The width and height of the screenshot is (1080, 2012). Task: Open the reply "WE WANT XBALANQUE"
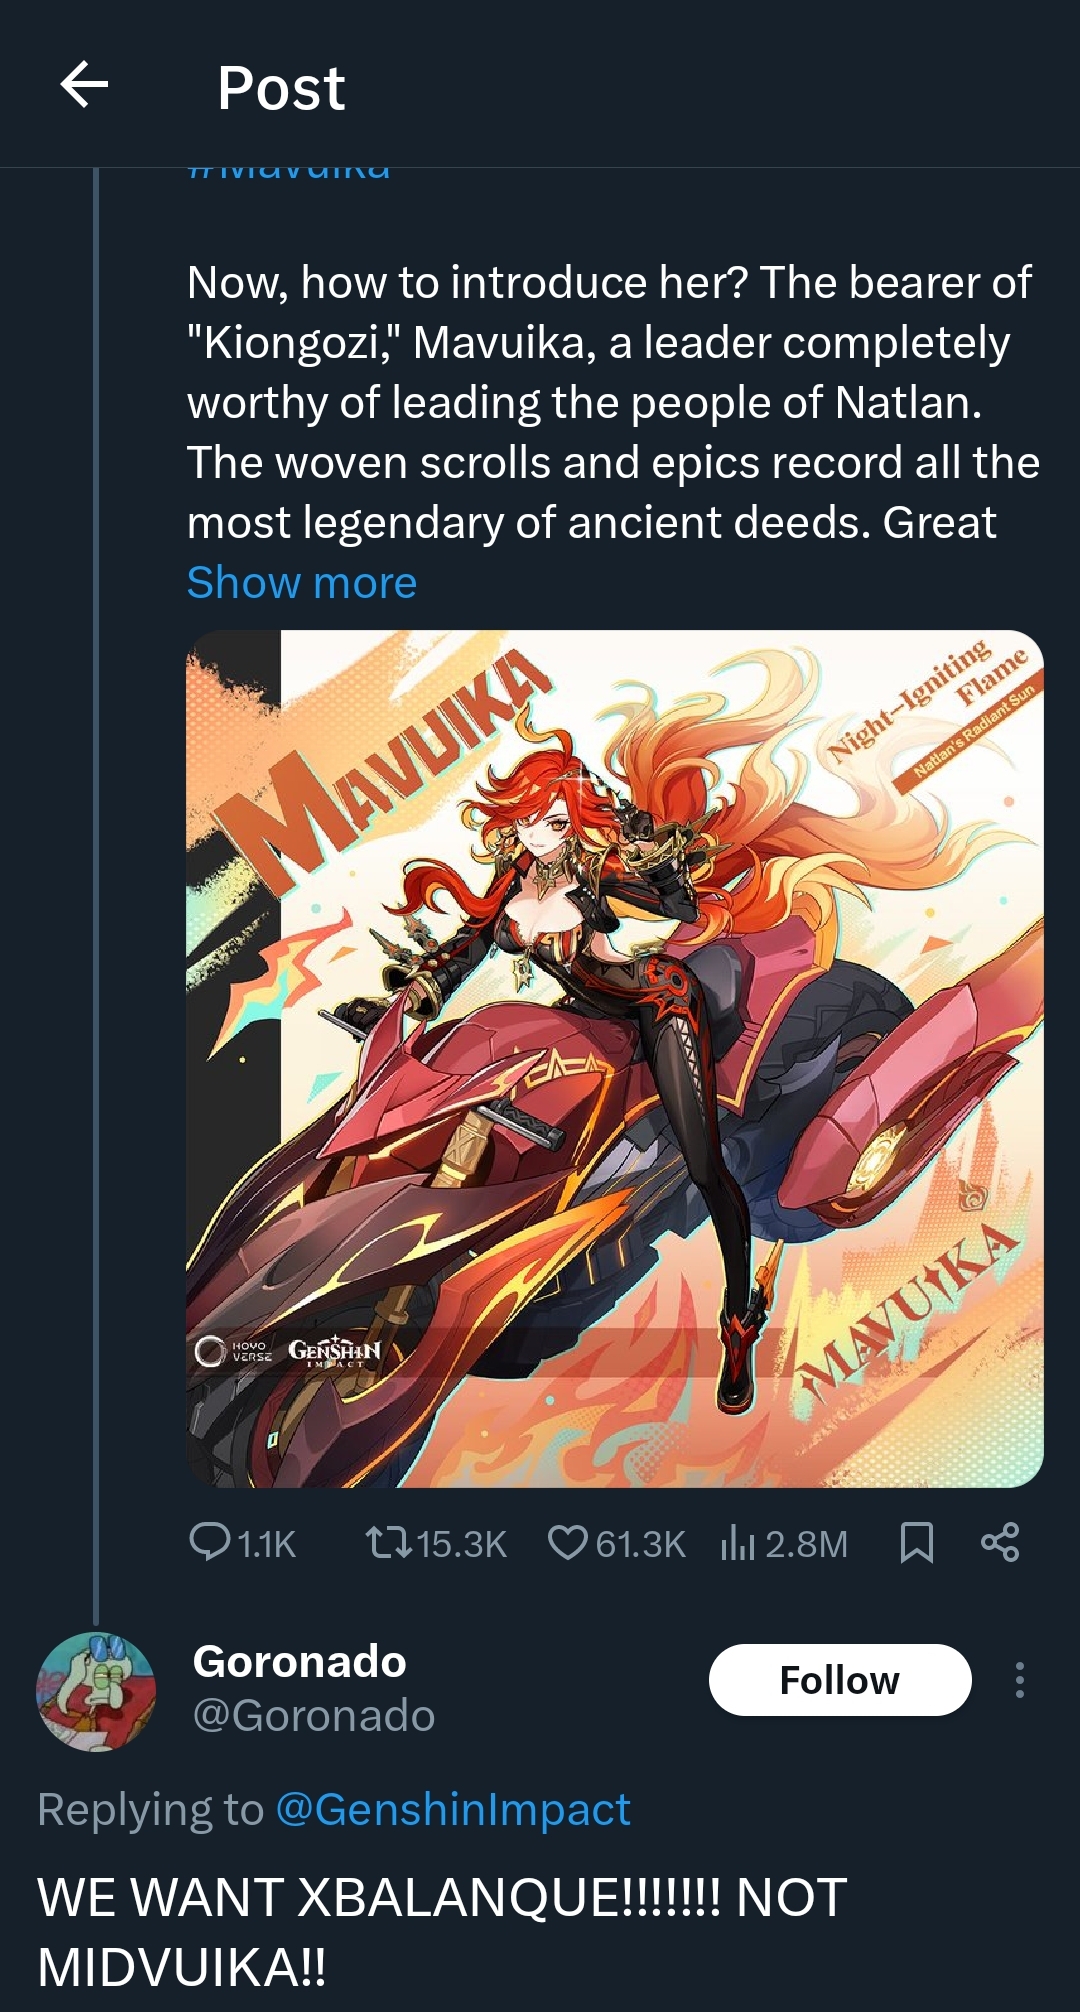tap(442, 1932)
